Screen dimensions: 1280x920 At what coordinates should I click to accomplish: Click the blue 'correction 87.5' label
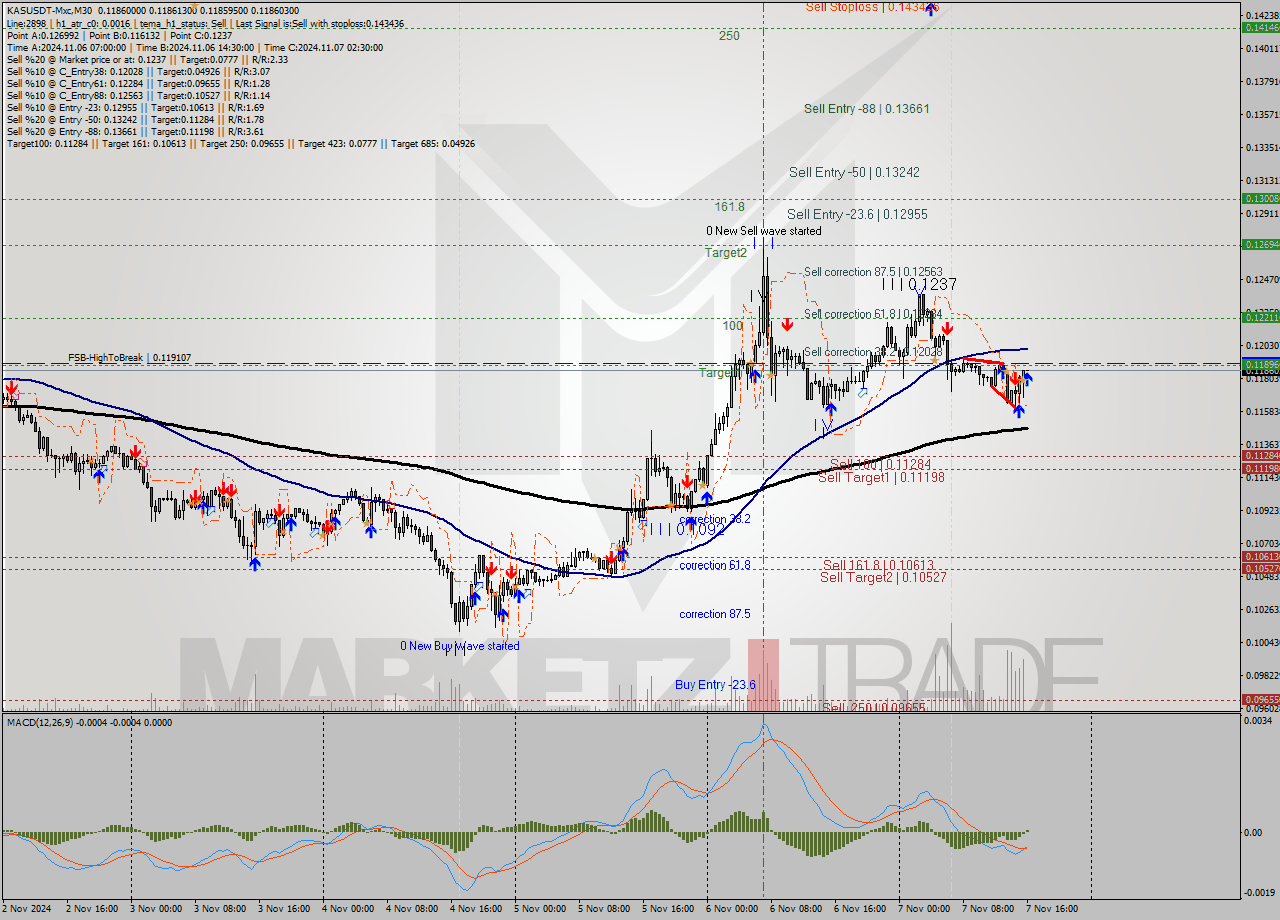pos(715,614)
